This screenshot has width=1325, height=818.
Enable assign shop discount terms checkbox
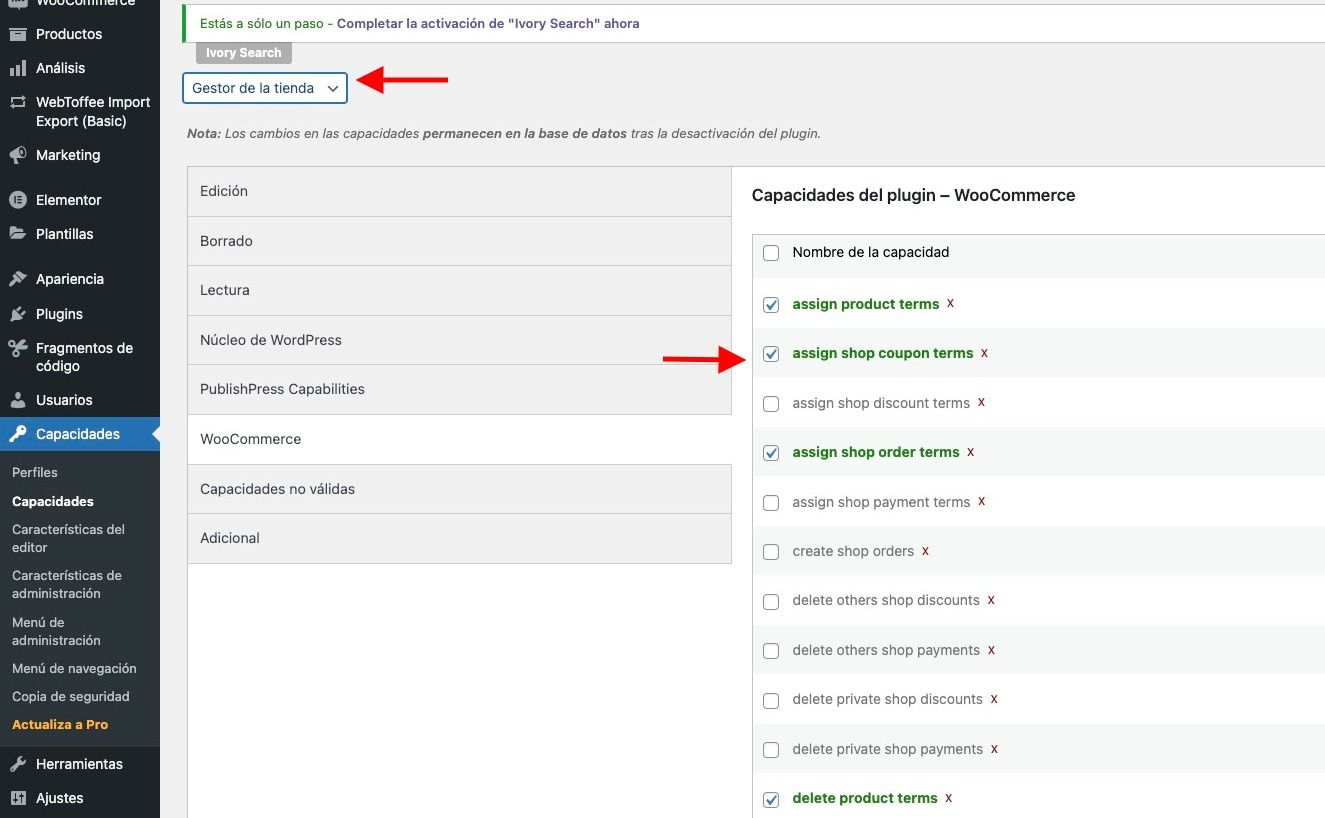tap(771, 404)
